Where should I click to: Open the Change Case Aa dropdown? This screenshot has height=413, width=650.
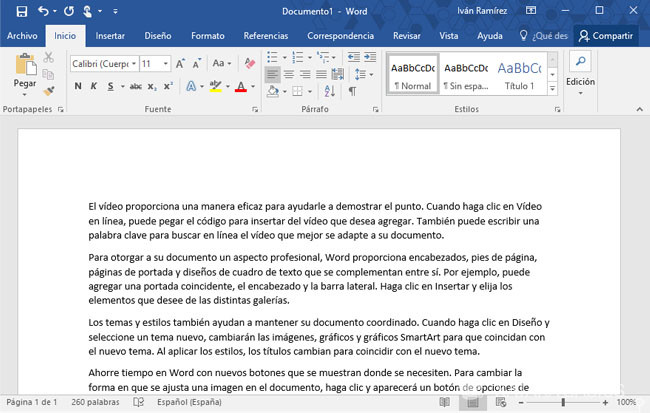[221, 63]
